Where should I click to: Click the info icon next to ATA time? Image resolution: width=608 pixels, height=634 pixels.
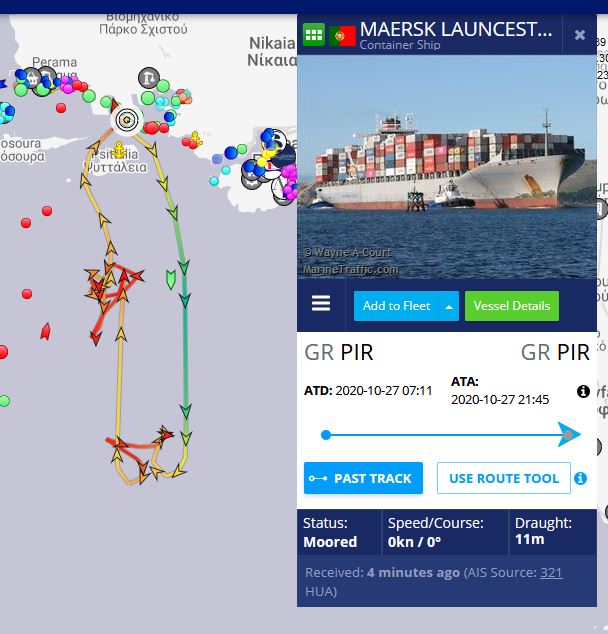coord(583,391)
